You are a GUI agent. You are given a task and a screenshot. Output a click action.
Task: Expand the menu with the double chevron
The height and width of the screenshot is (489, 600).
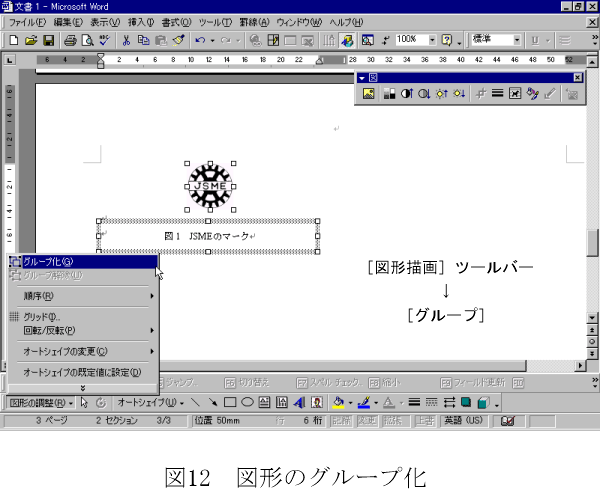tap(83, 388)
